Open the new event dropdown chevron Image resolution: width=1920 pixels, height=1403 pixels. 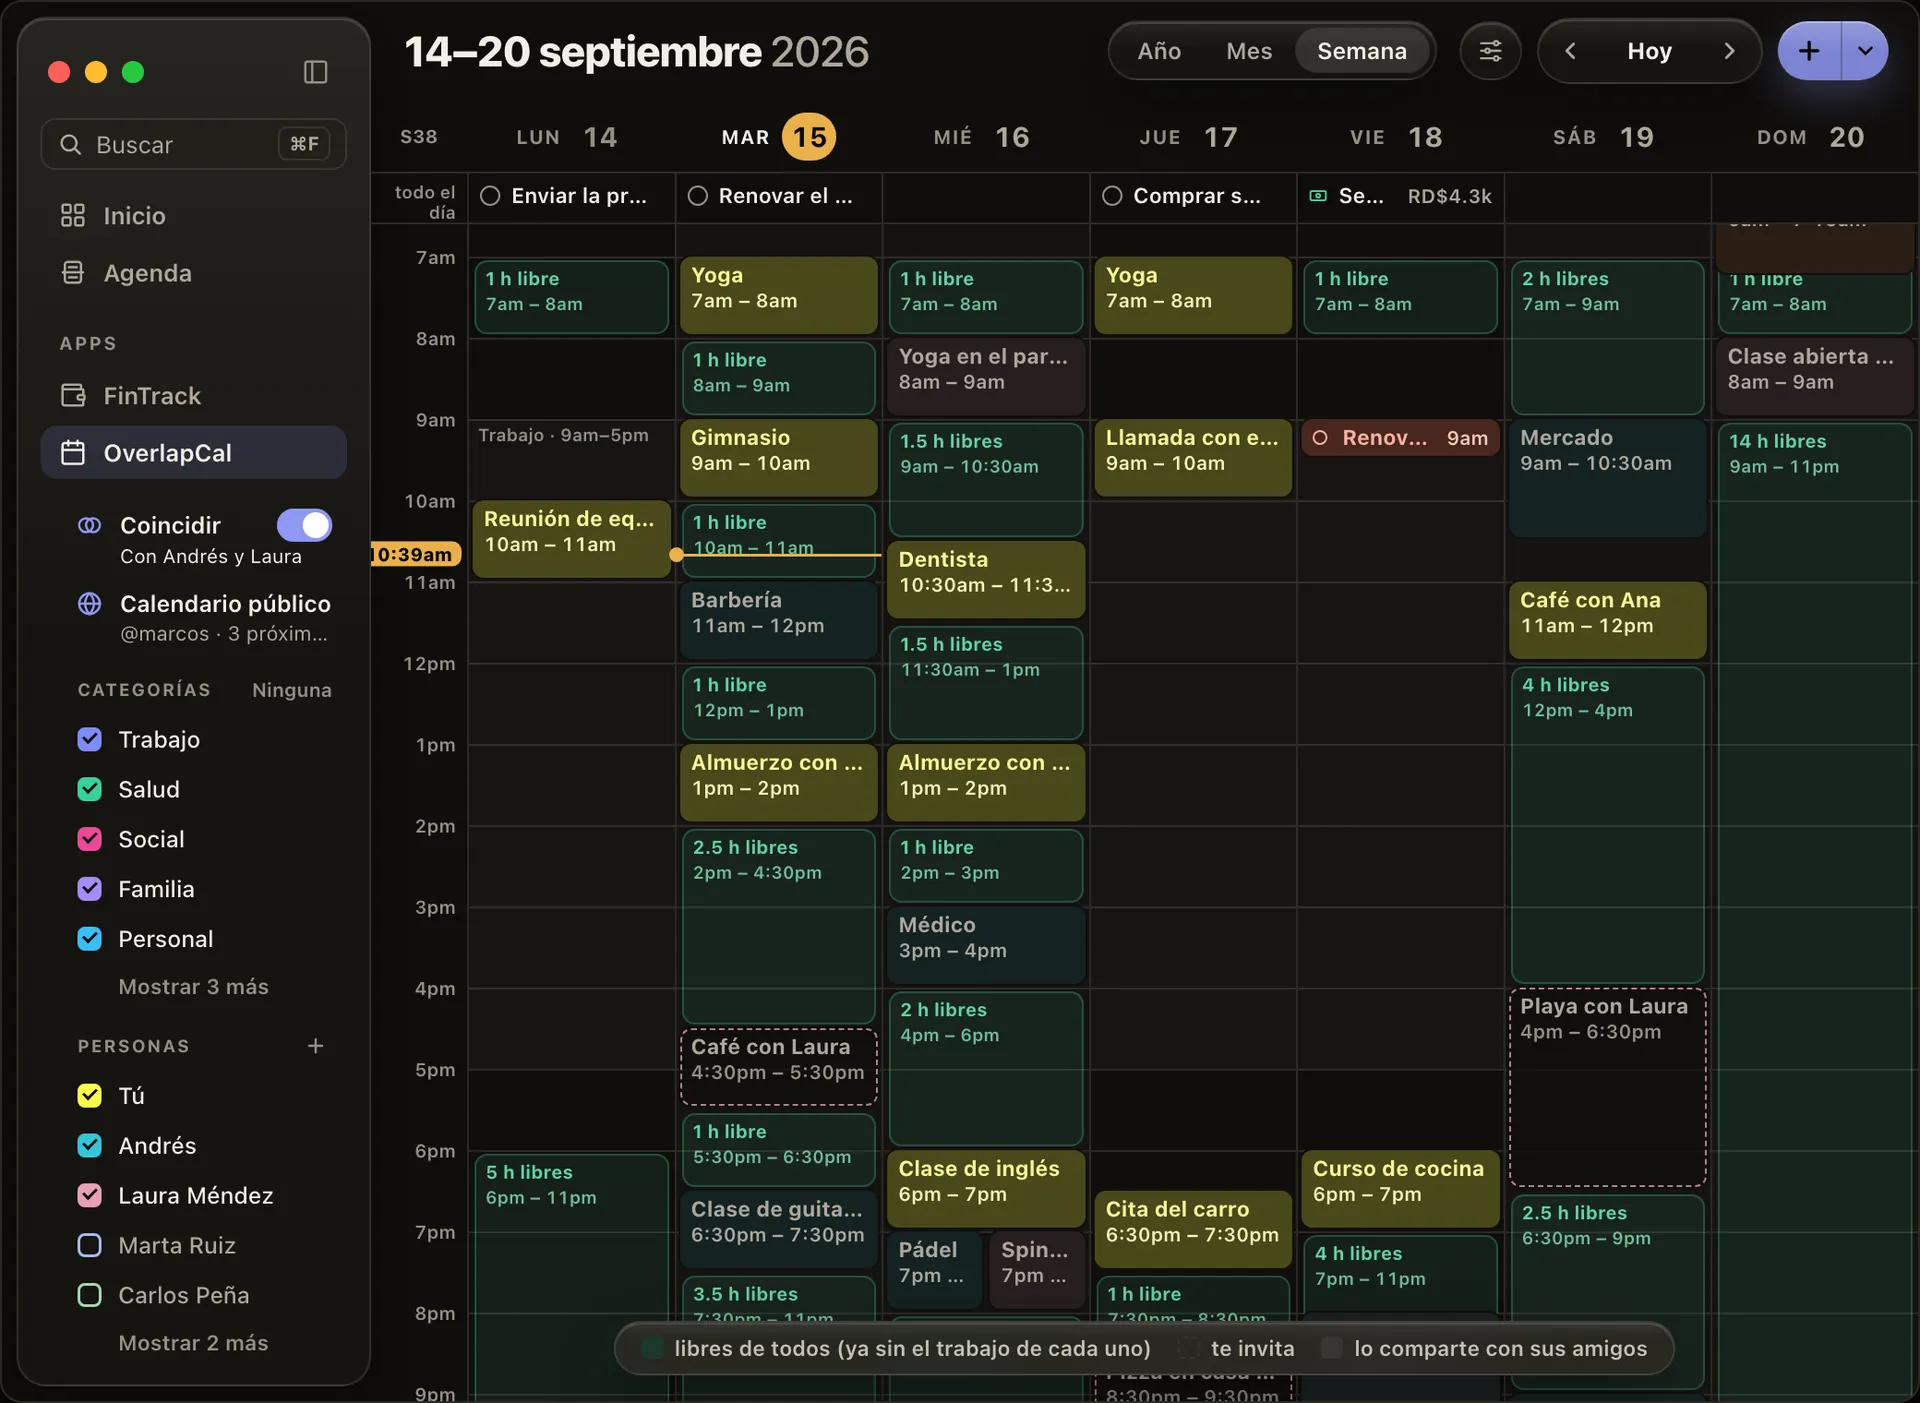pyautogui.click(x=1865, y=51)
